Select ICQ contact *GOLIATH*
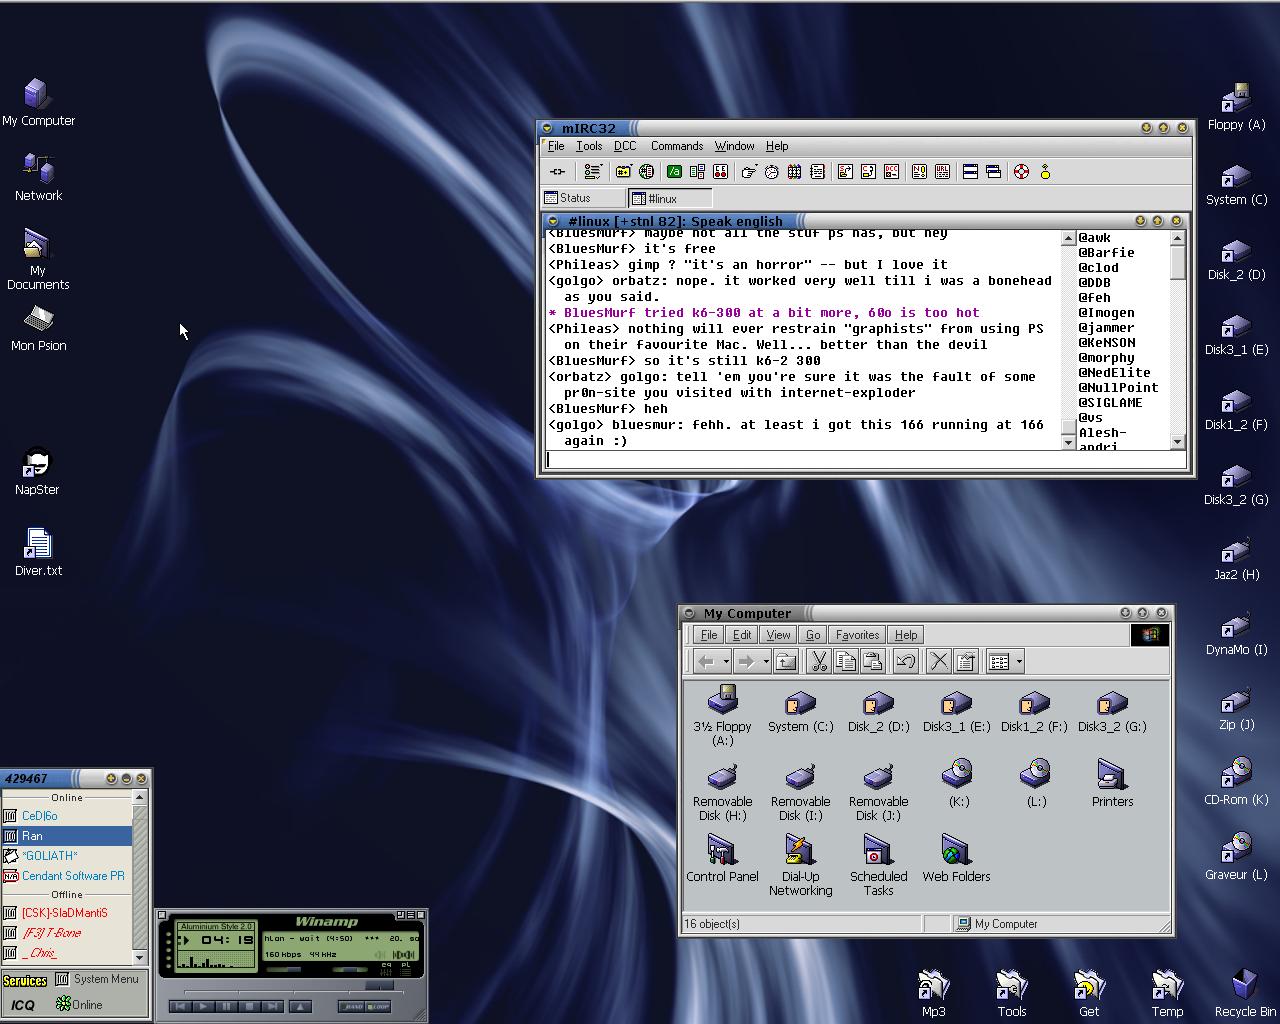 pos(66,856)
